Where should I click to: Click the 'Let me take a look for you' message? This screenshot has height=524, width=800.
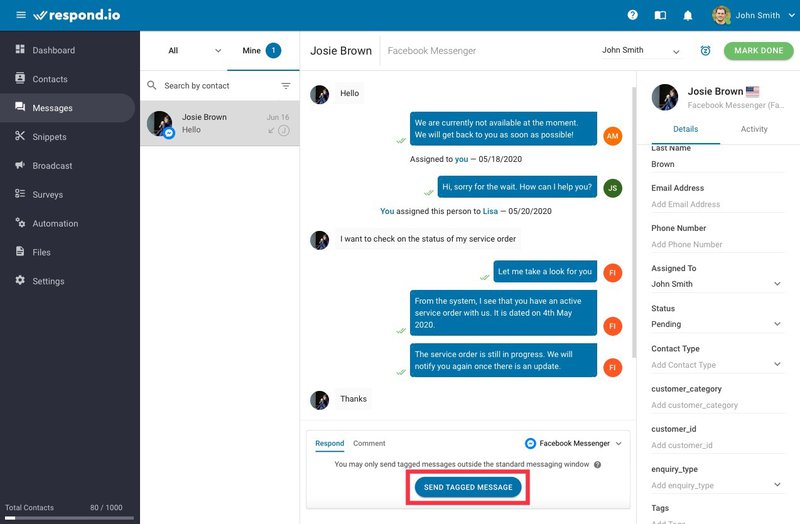[545, 271]
